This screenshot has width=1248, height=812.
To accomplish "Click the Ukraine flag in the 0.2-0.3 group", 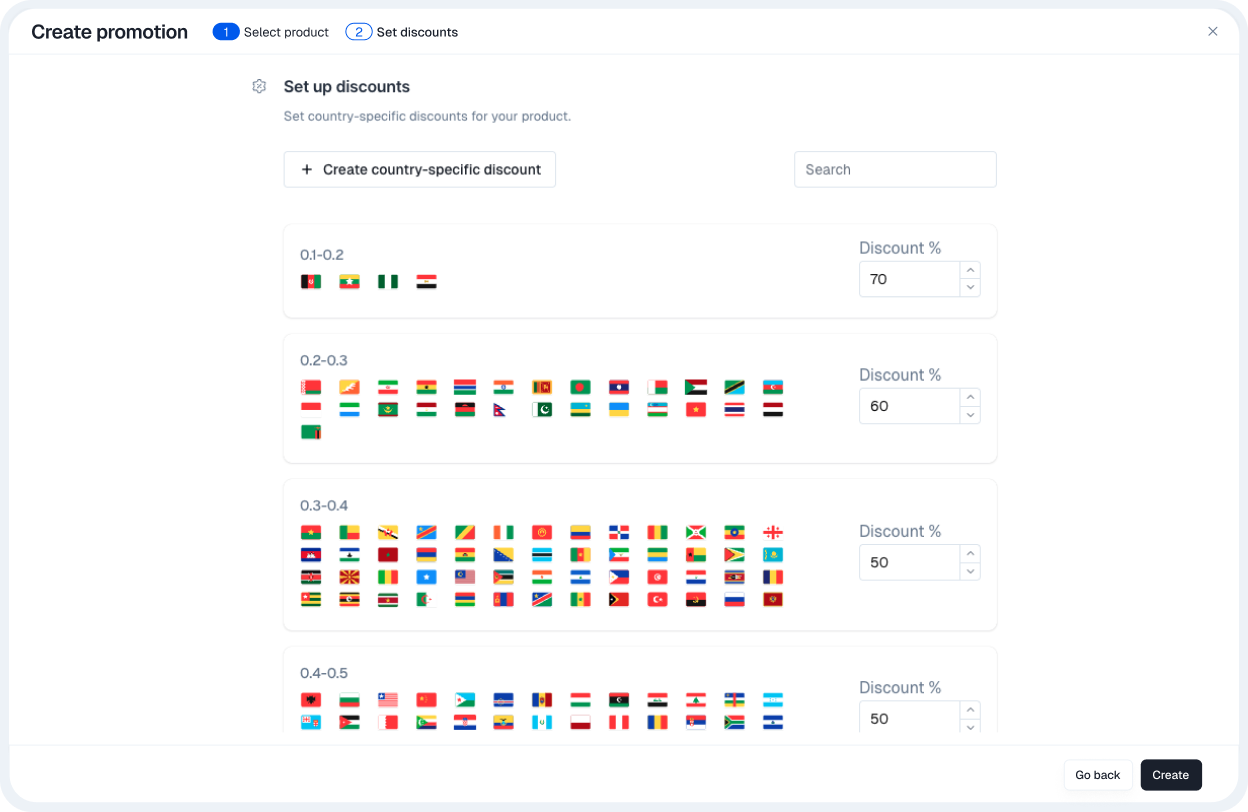I will (619, 409).
